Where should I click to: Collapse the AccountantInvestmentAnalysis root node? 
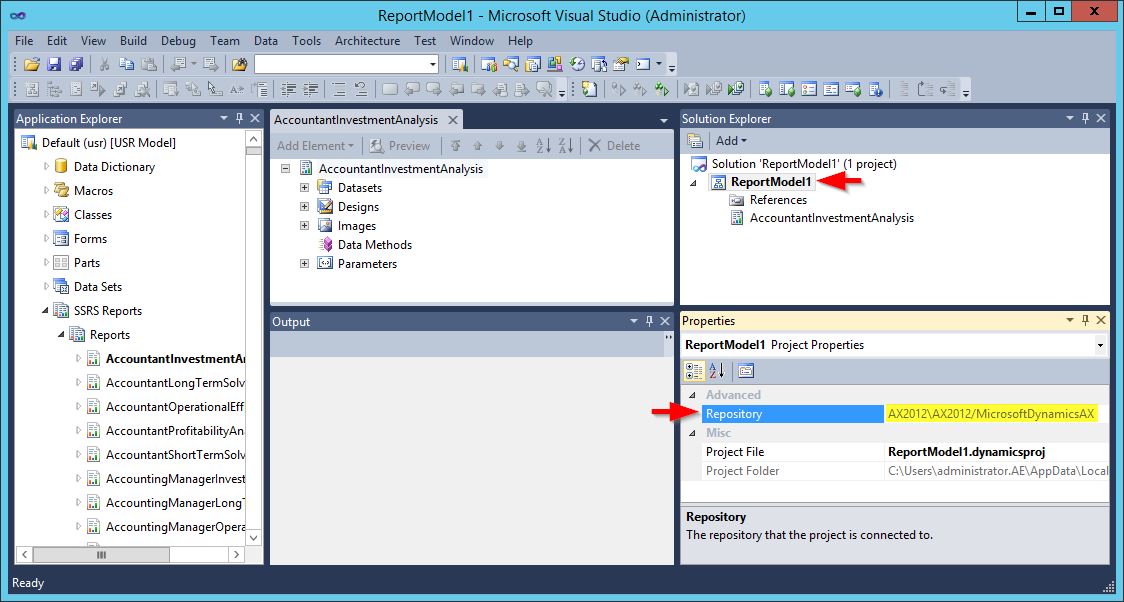285,169
